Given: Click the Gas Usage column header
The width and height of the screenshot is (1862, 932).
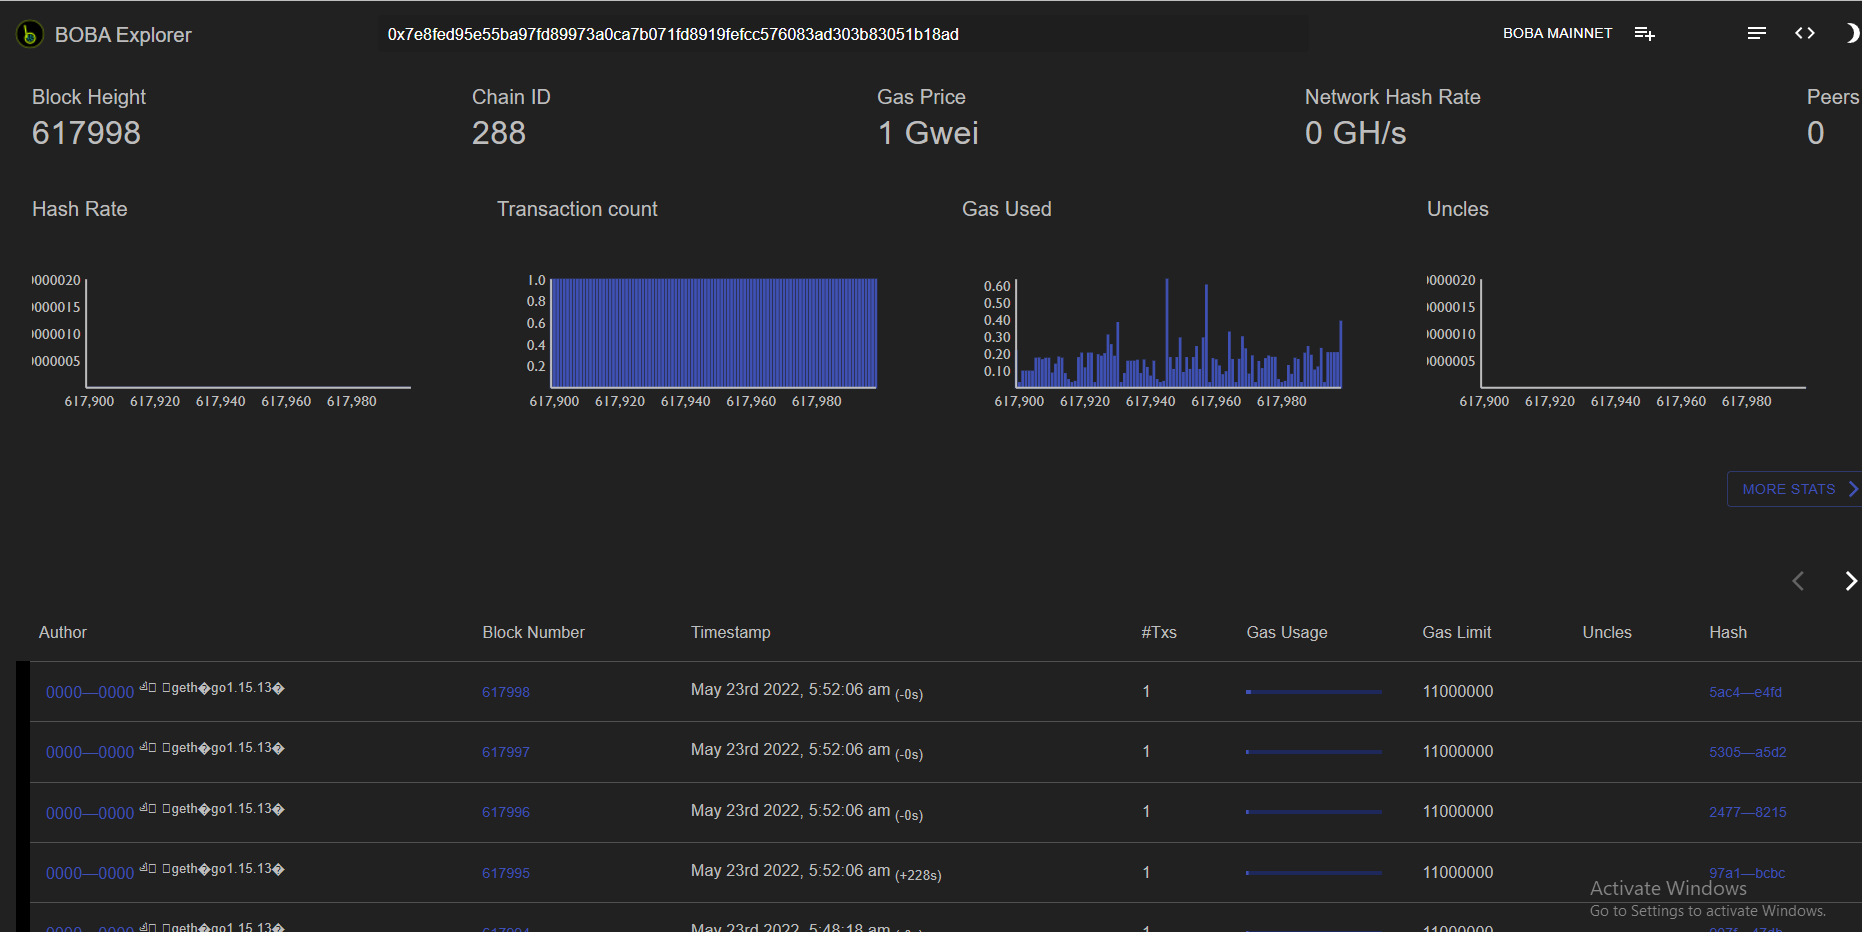Looking at the screenshot, I should point(1287,632).
